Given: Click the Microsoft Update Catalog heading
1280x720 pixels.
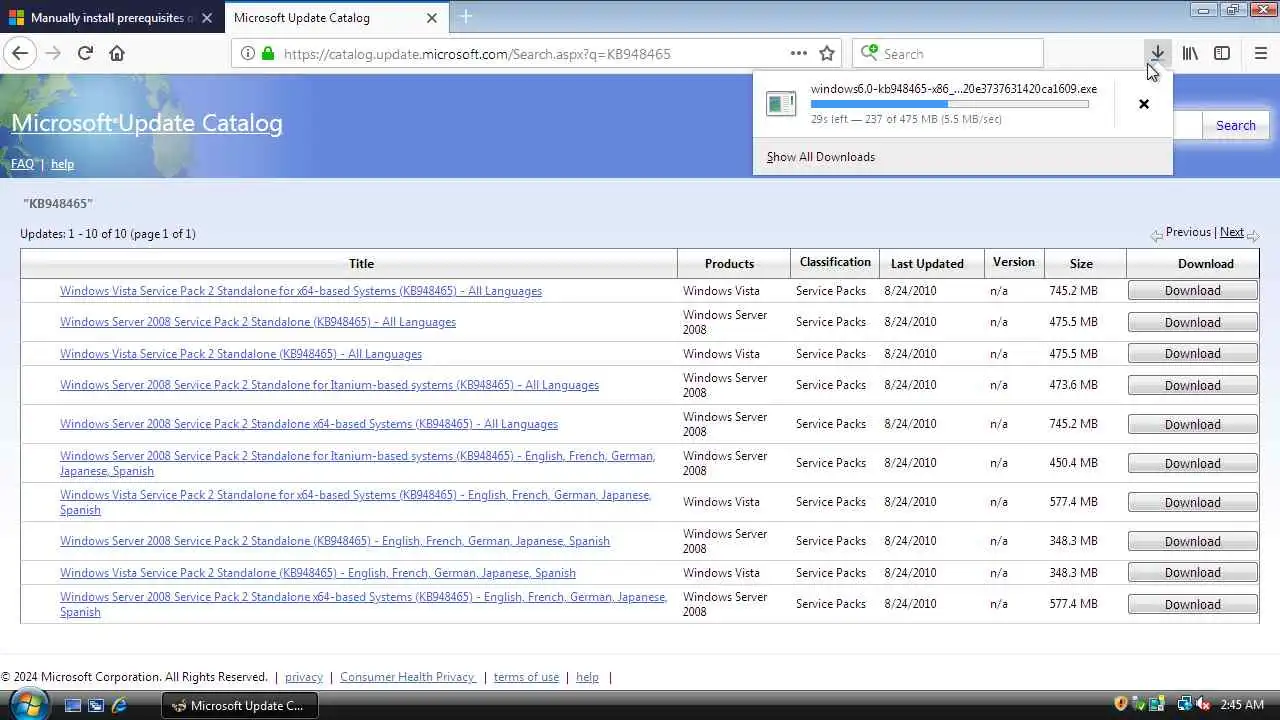Looking at the screenshot, I should tap(146, 123).
